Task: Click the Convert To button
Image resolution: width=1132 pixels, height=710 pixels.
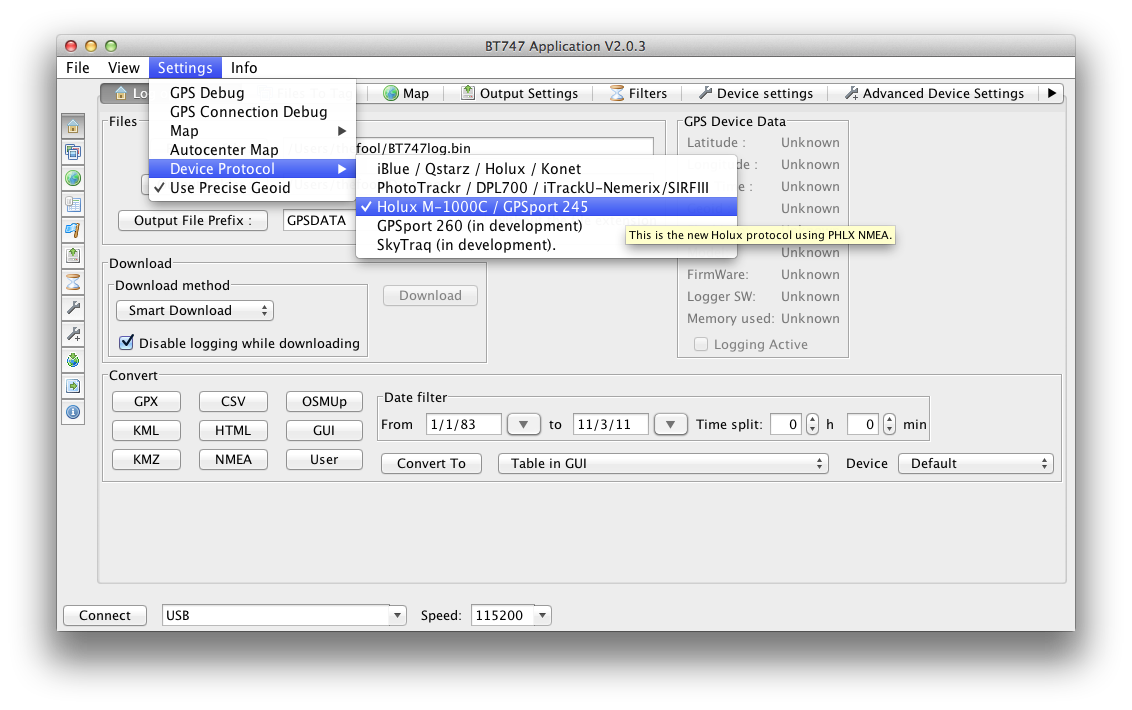Action: [431, 464]
